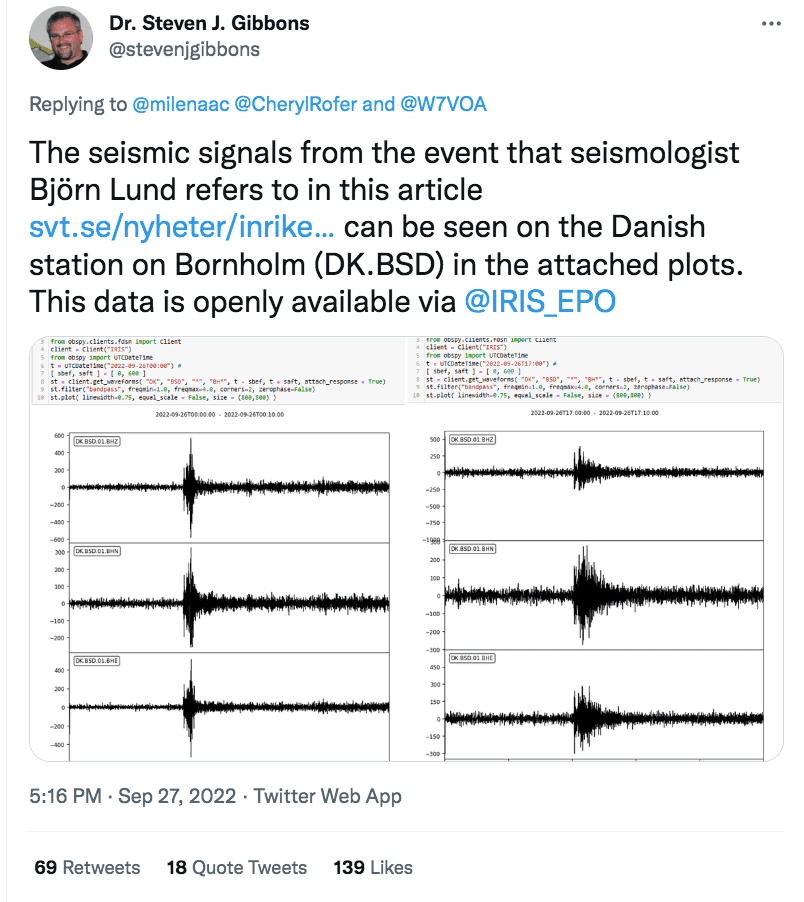This screenshot has height=902, width=804.
Task: Click the DK.BSD.01.BHZ plot in left image
Action: click(x=229, y=487)
